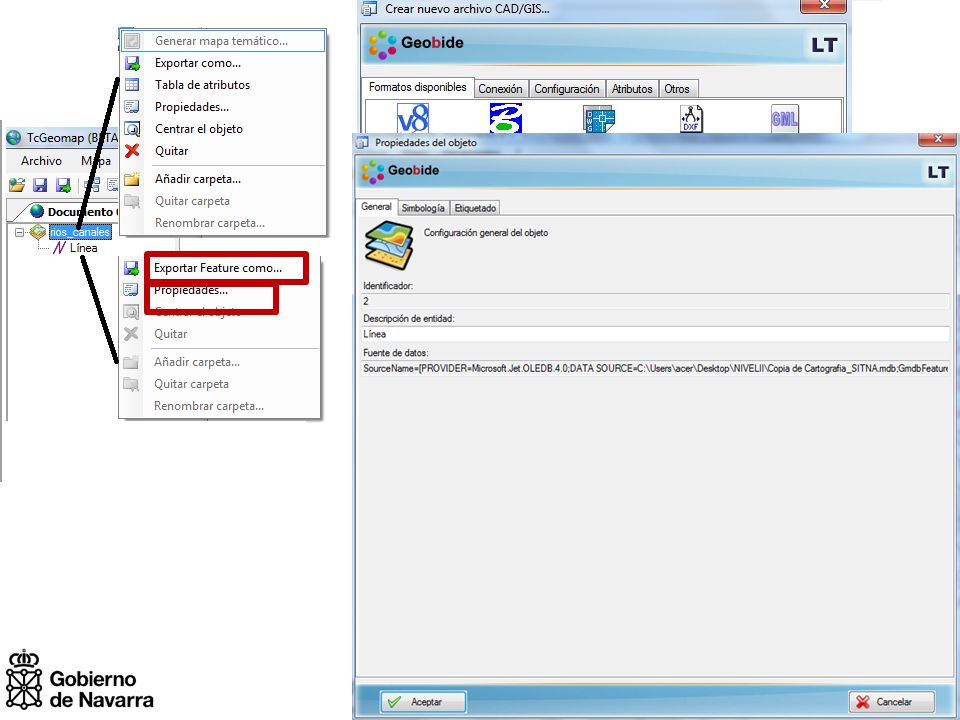Viewport: 960px width, 720px height.
Task: Switch to Formatos disponibles tab
Action: [418, 87]
